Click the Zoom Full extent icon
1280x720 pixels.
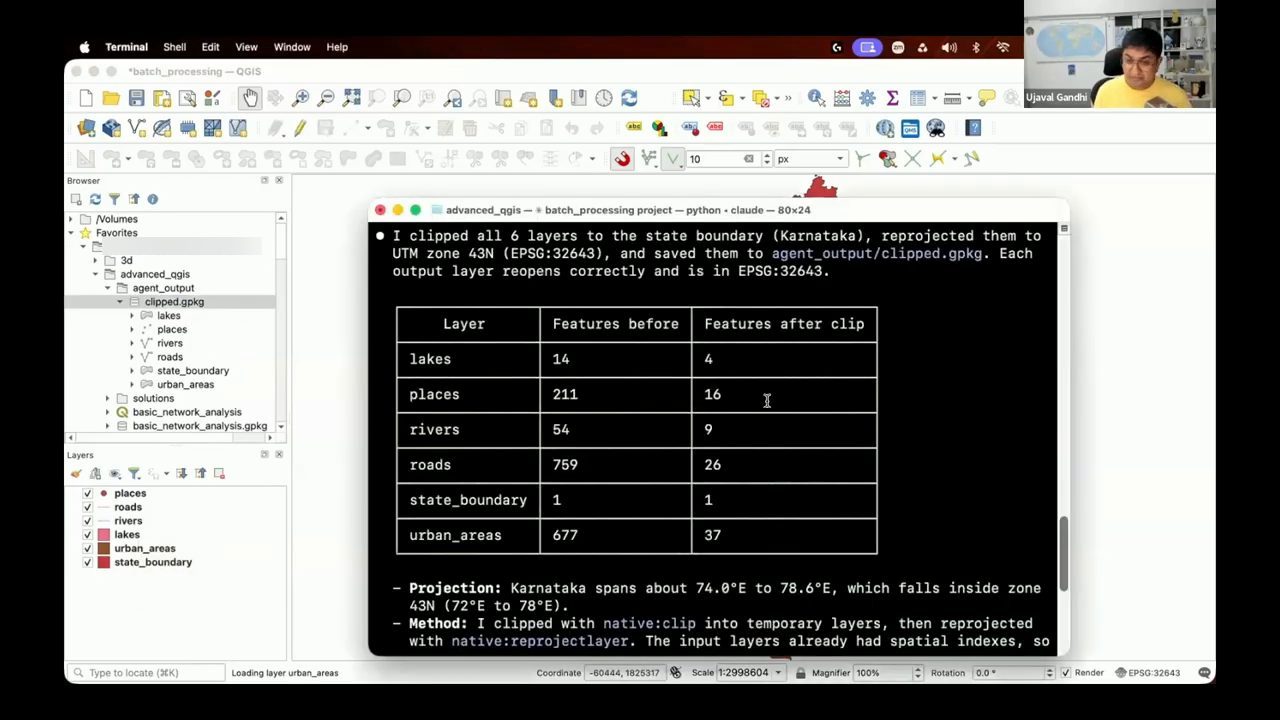[x=351, y=98]
